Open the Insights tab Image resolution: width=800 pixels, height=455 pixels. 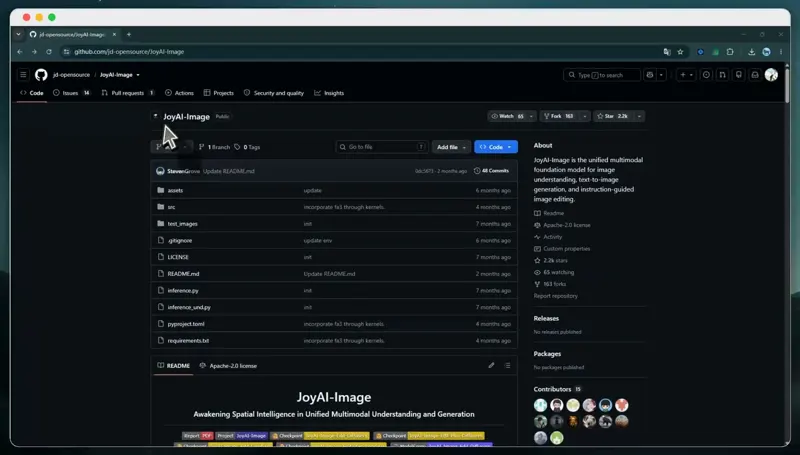pos(329,93)
